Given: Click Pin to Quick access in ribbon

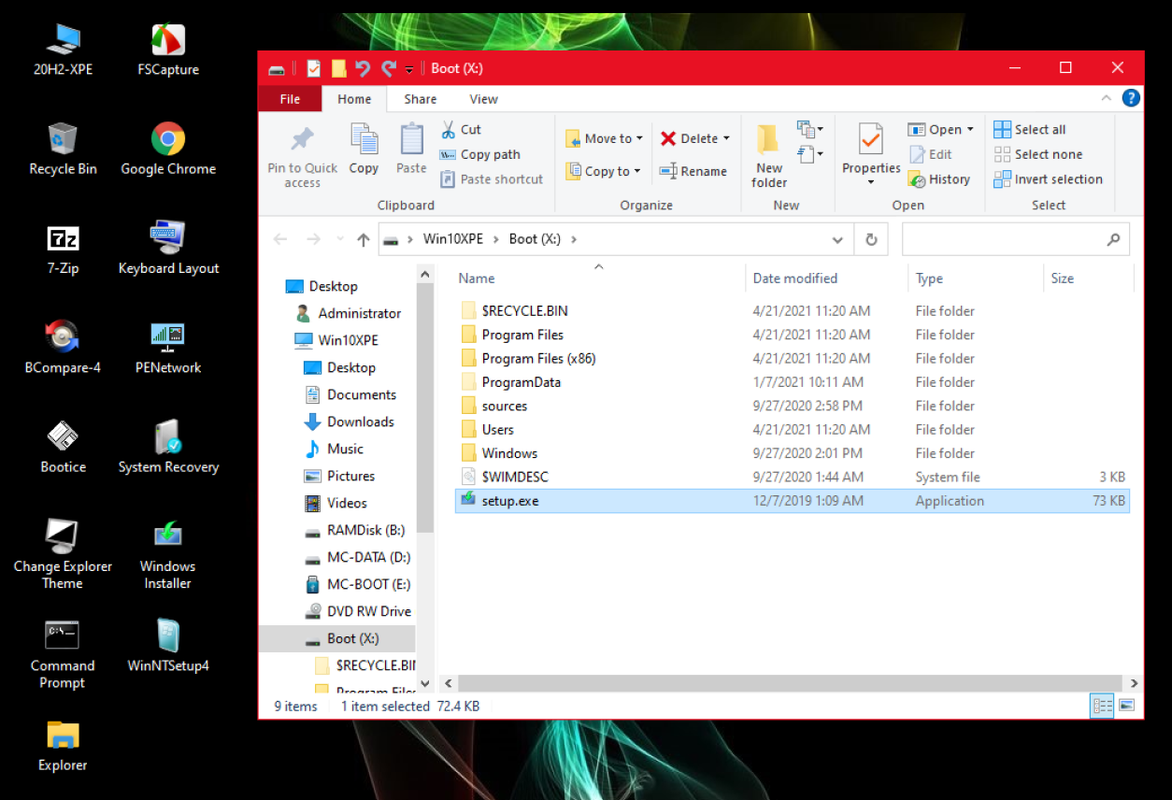Looking at the screenshot, I should [302, 157].
